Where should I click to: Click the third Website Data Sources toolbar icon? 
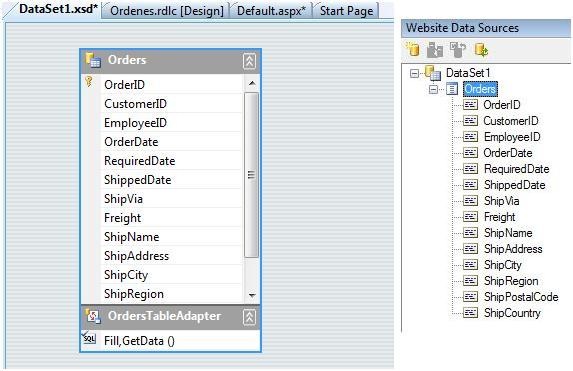[x=458, y=50]
